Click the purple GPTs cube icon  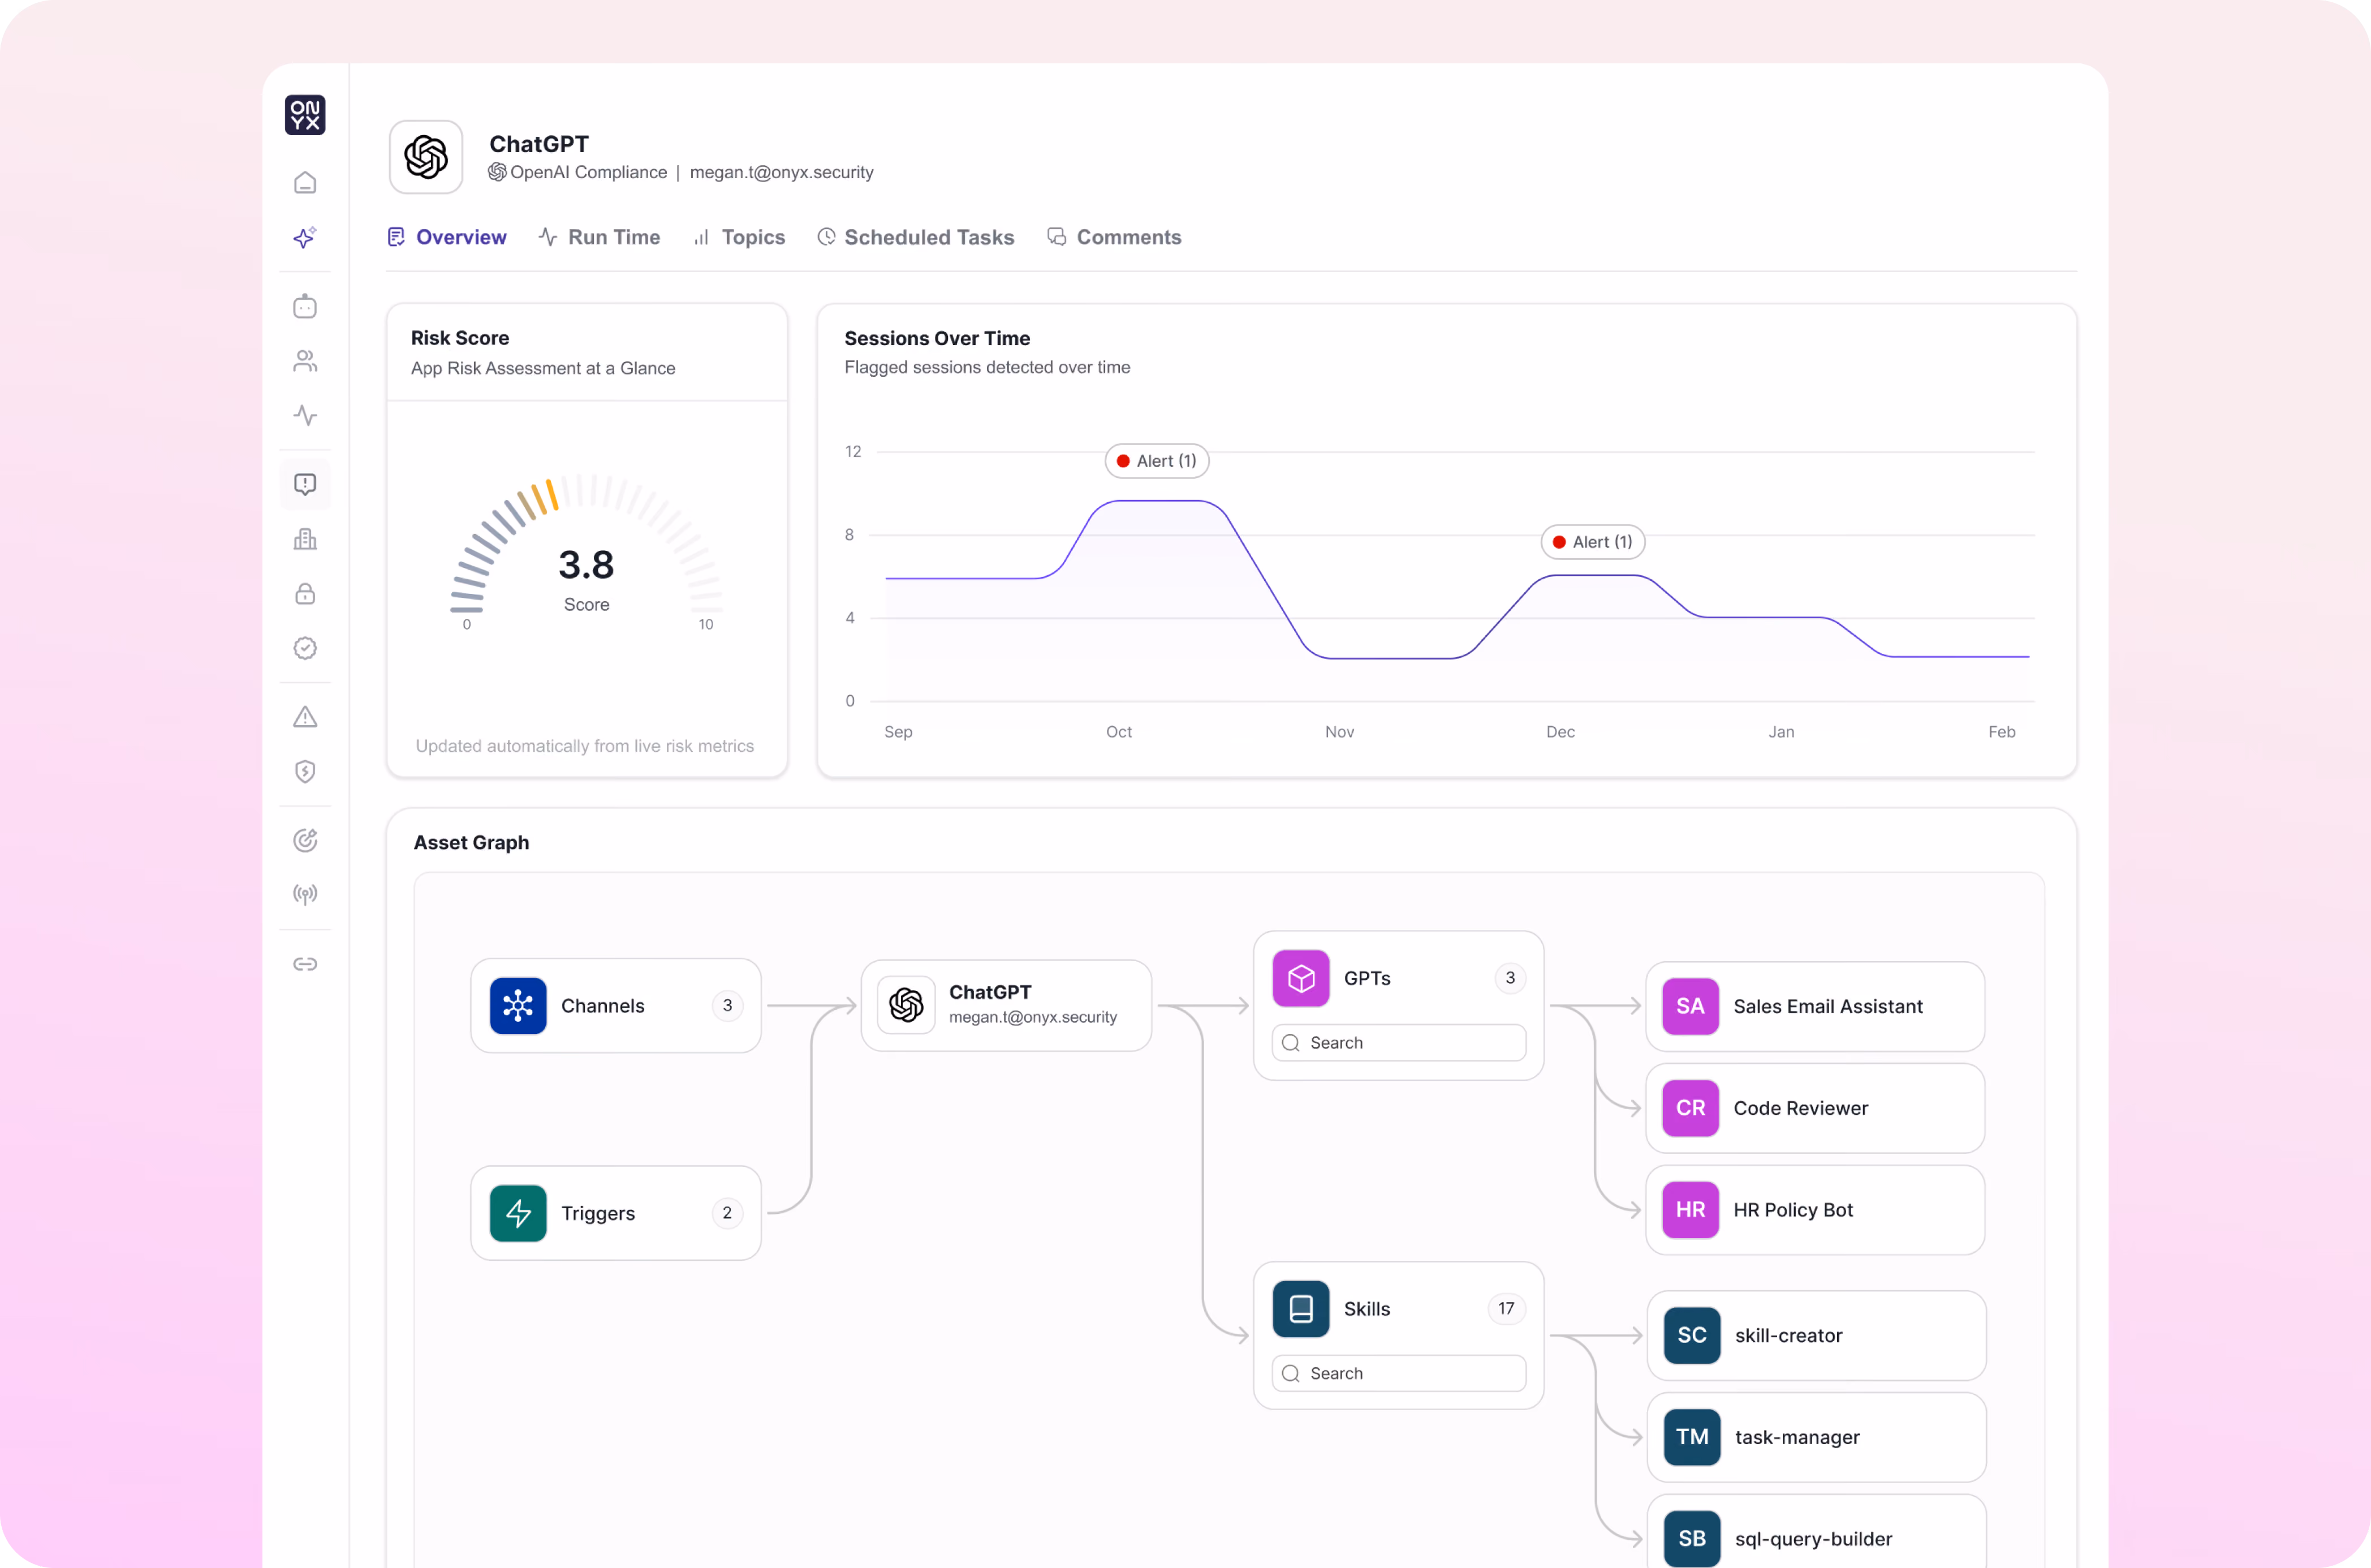tap(1301, 978)
